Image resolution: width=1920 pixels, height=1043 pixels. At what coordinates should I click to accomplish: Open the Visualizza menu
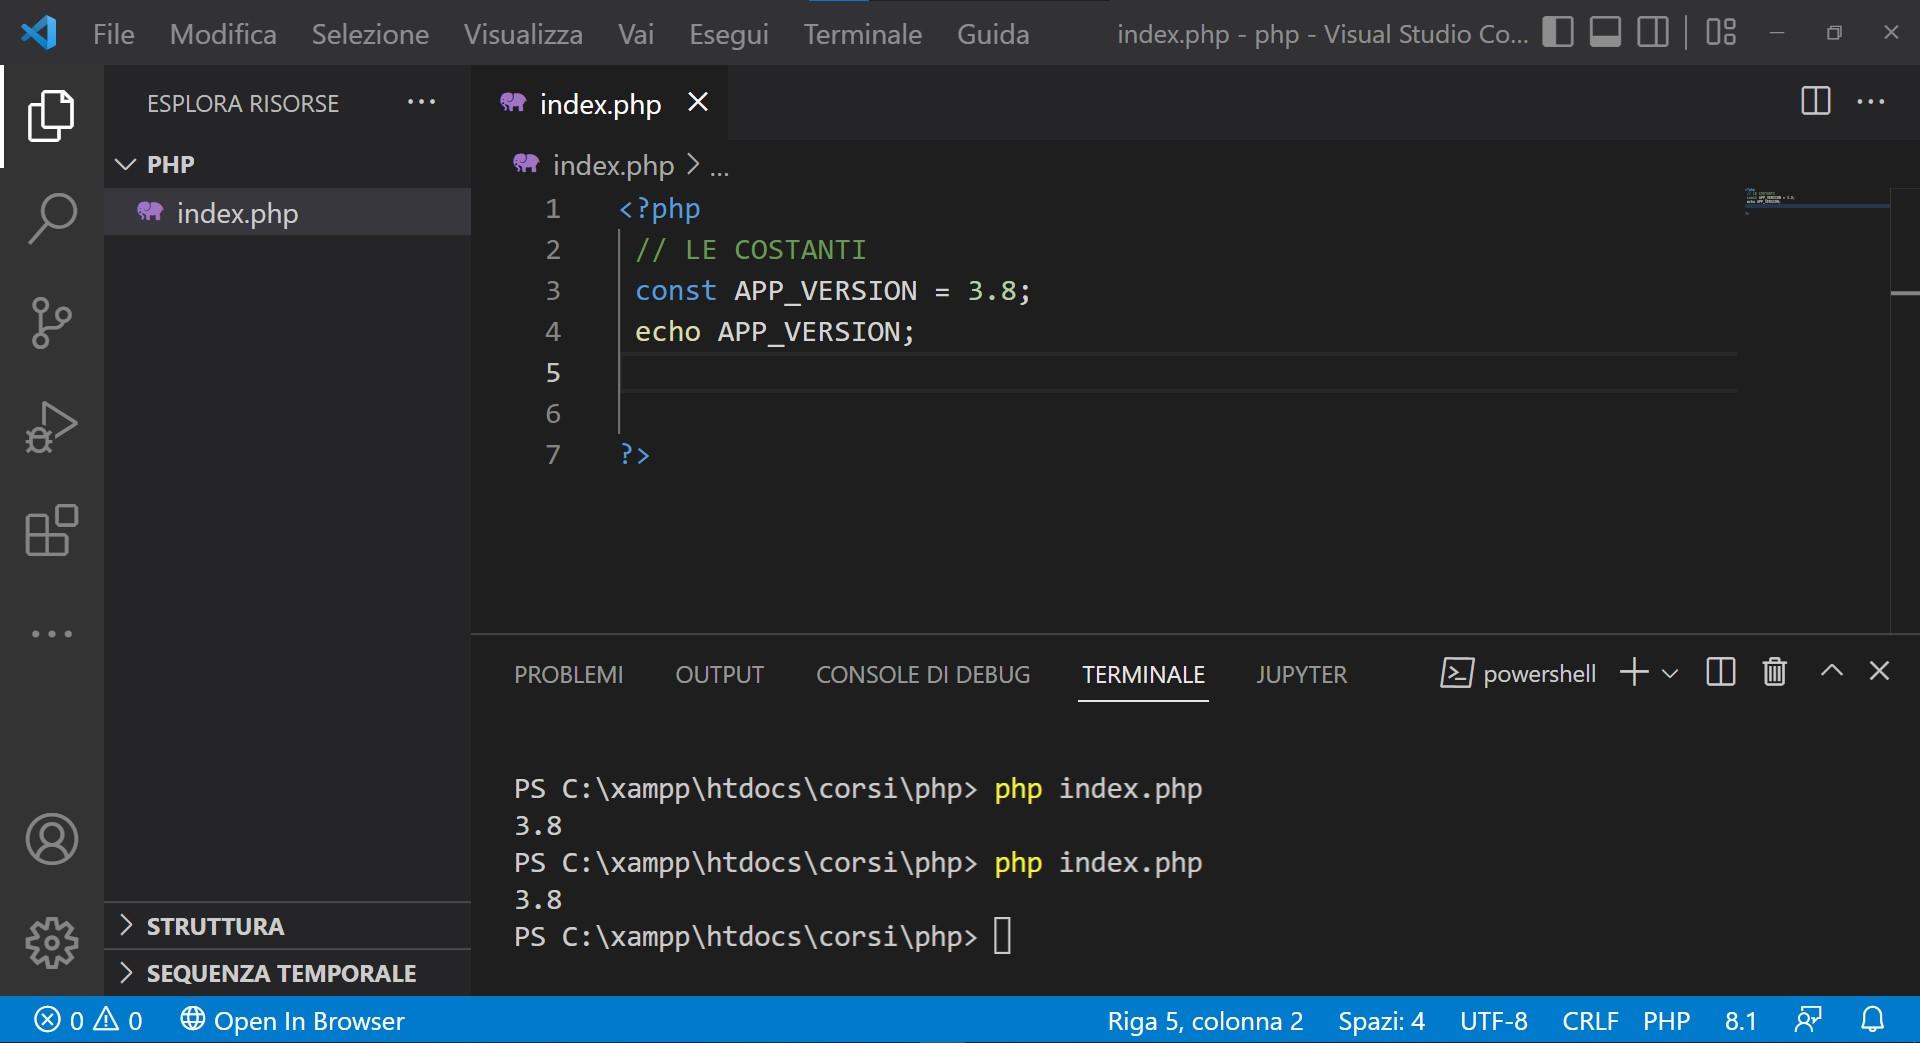523,34
